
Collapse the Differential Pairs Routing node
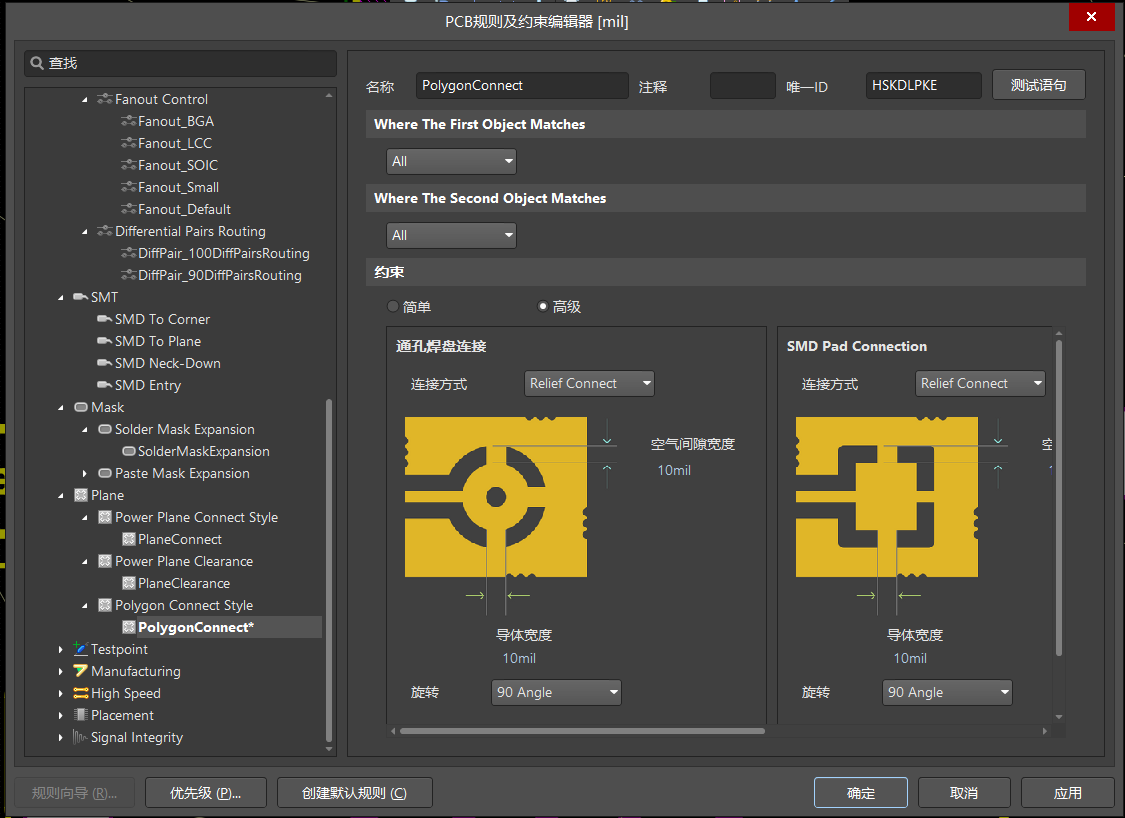85,232
